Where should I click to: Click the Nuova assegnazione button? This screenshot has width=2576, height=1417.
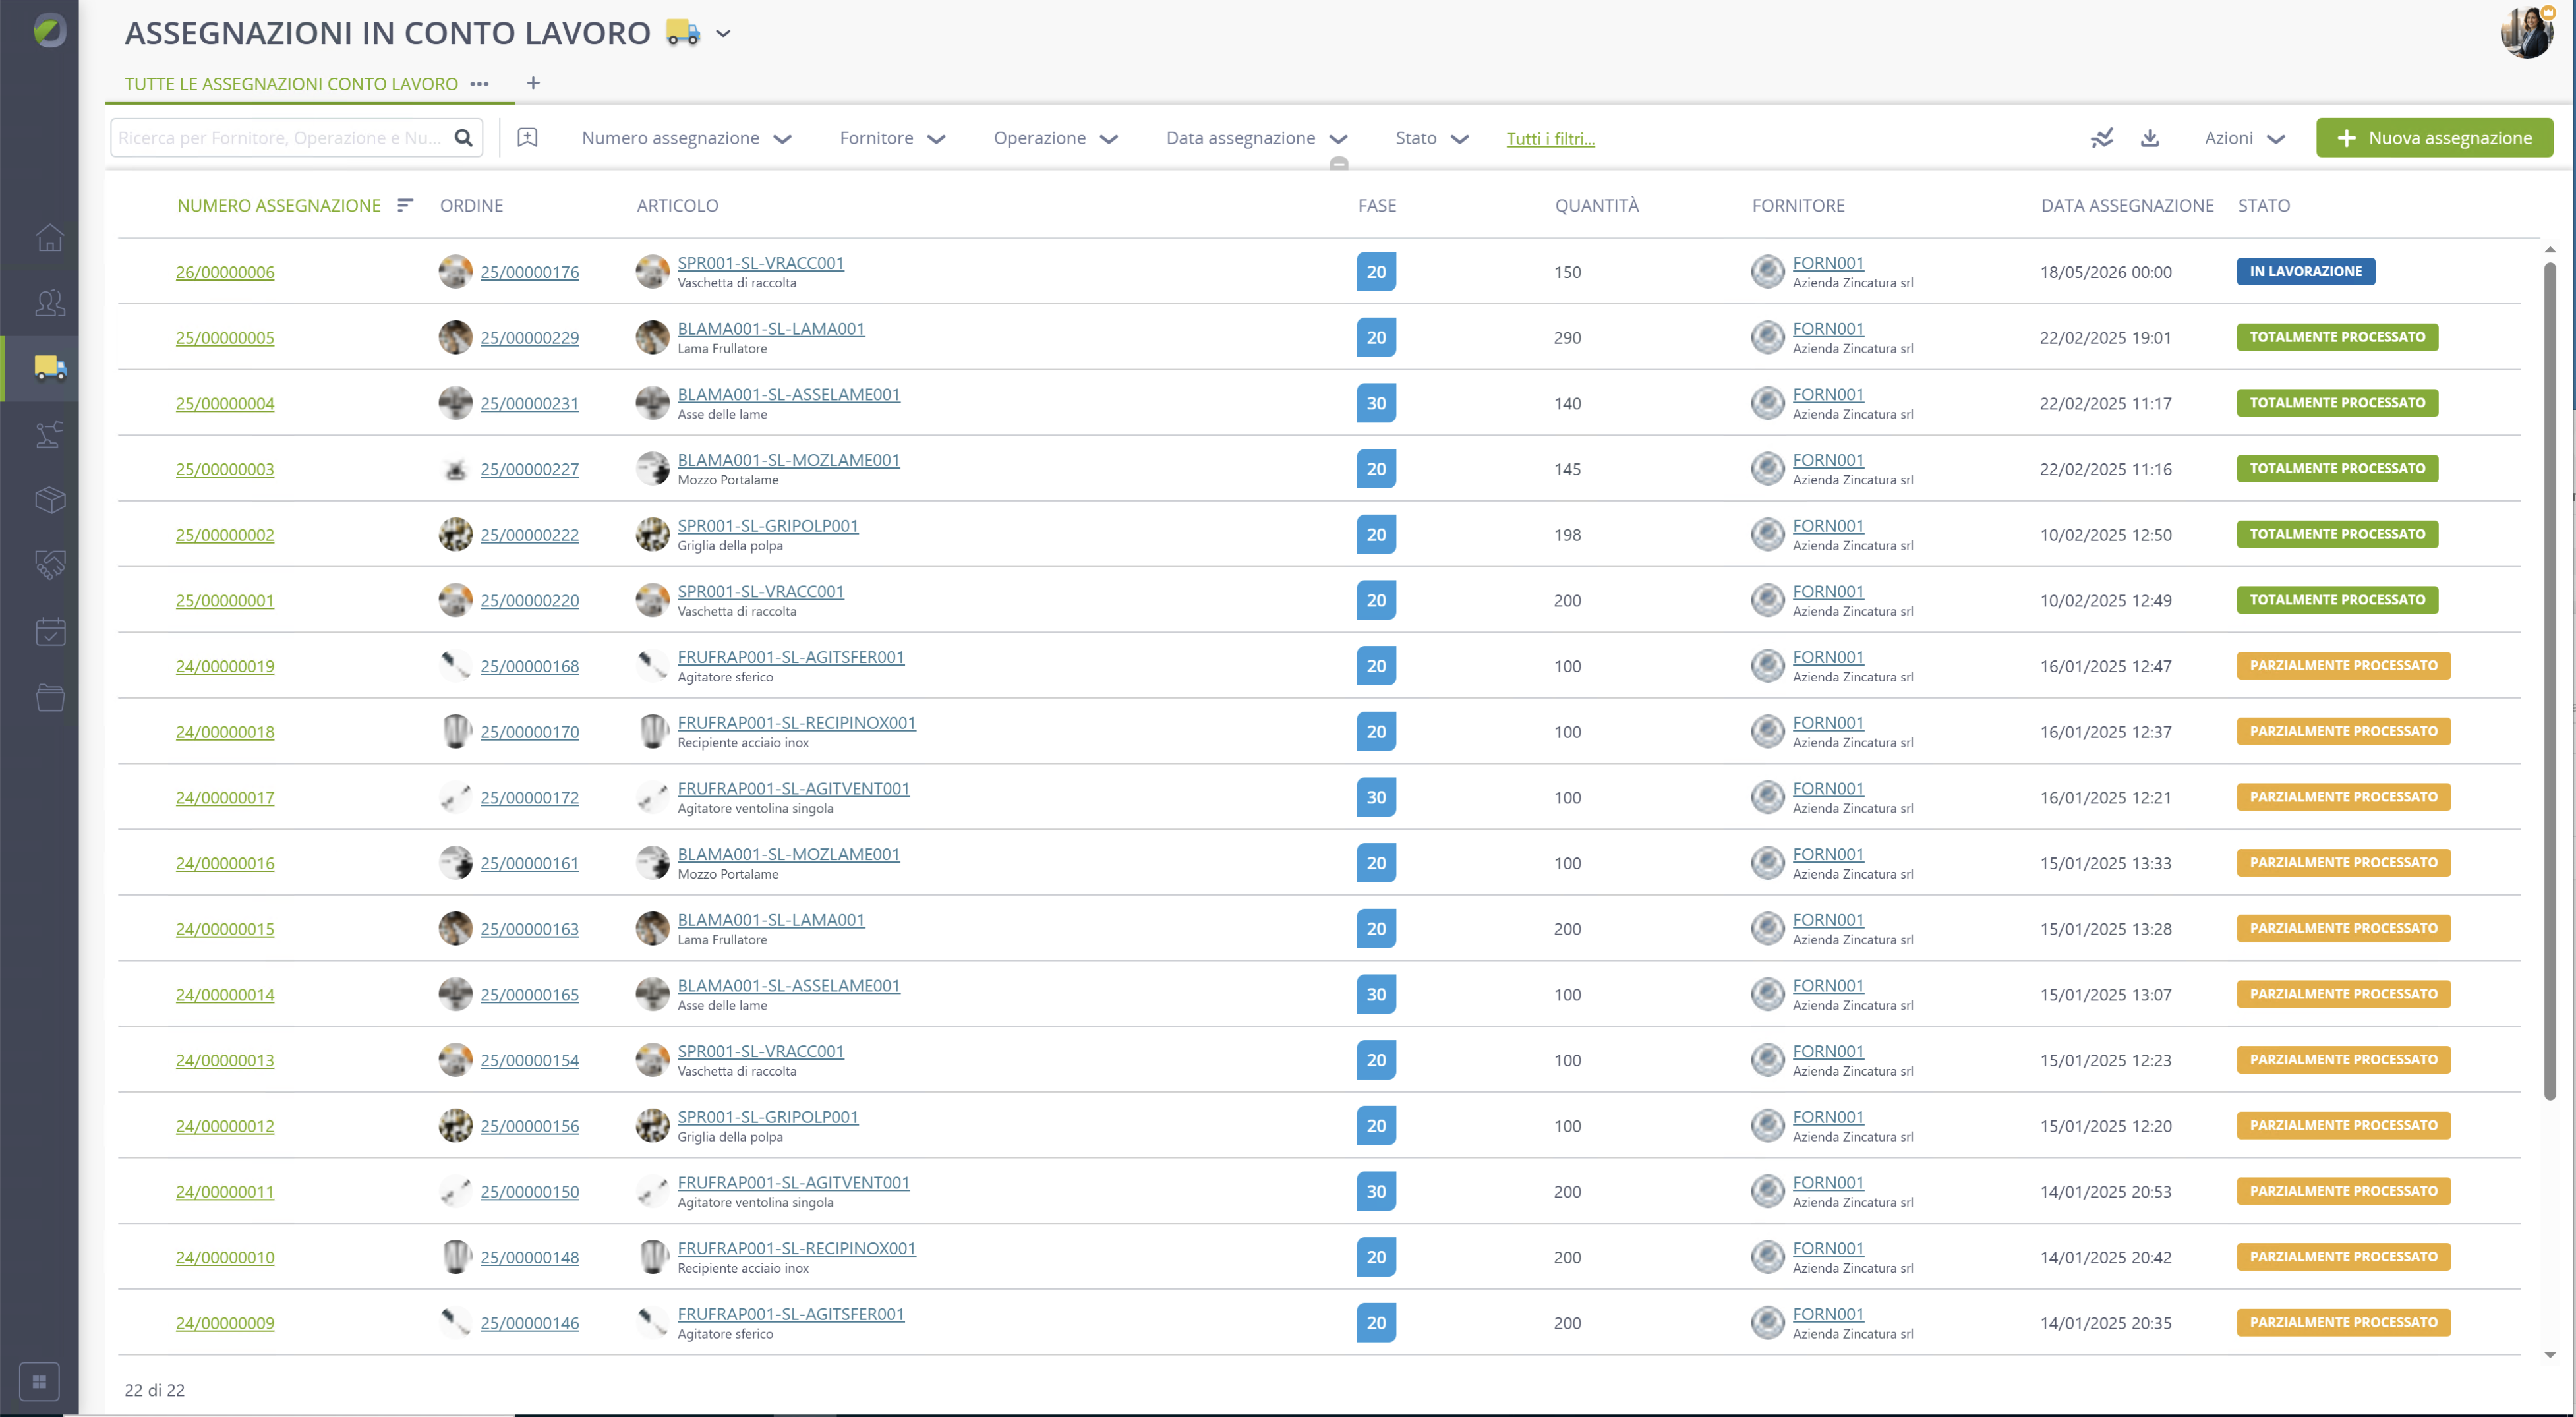[2434, 138]
